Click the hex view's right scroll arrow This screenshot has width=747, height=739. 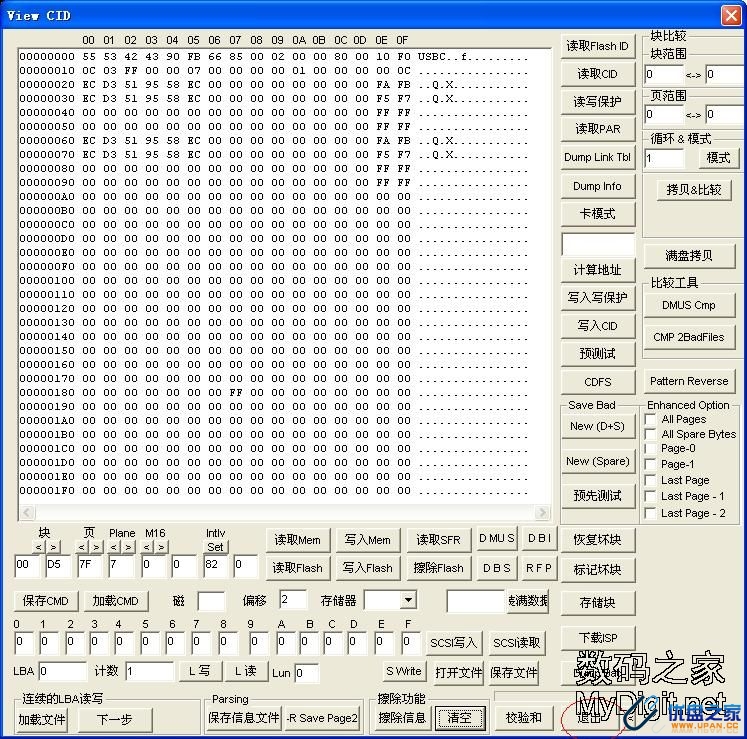541,512
